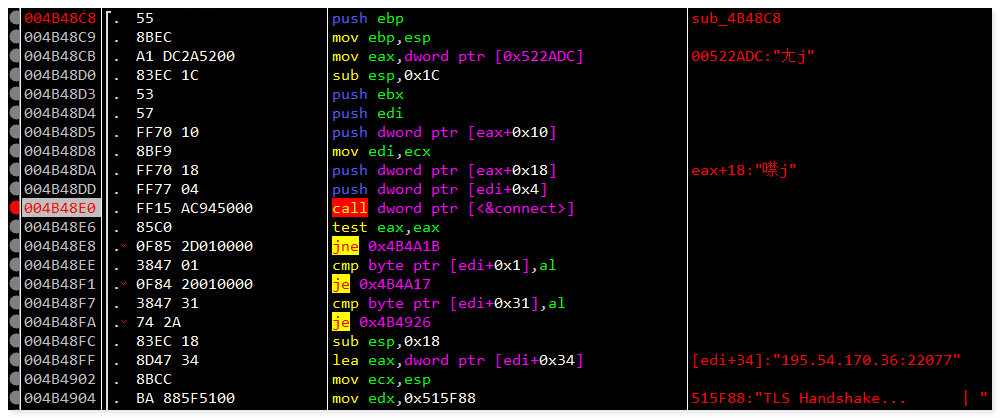Click the breakpoint circle at 004B48CB

tap(13, 56)
